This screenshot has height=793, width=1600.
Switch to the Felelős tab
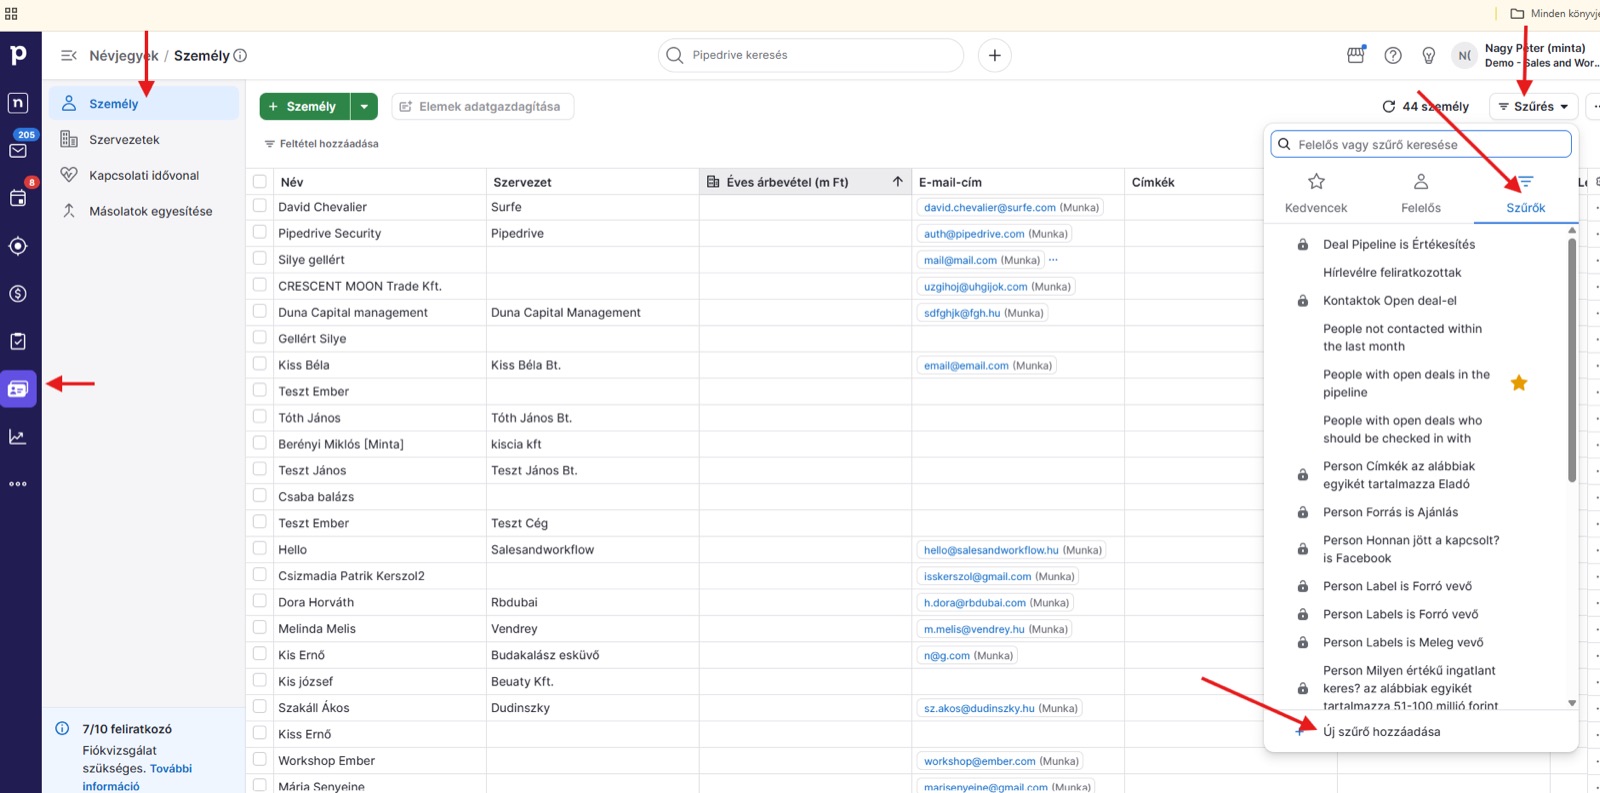click(x=1421, y=194)
